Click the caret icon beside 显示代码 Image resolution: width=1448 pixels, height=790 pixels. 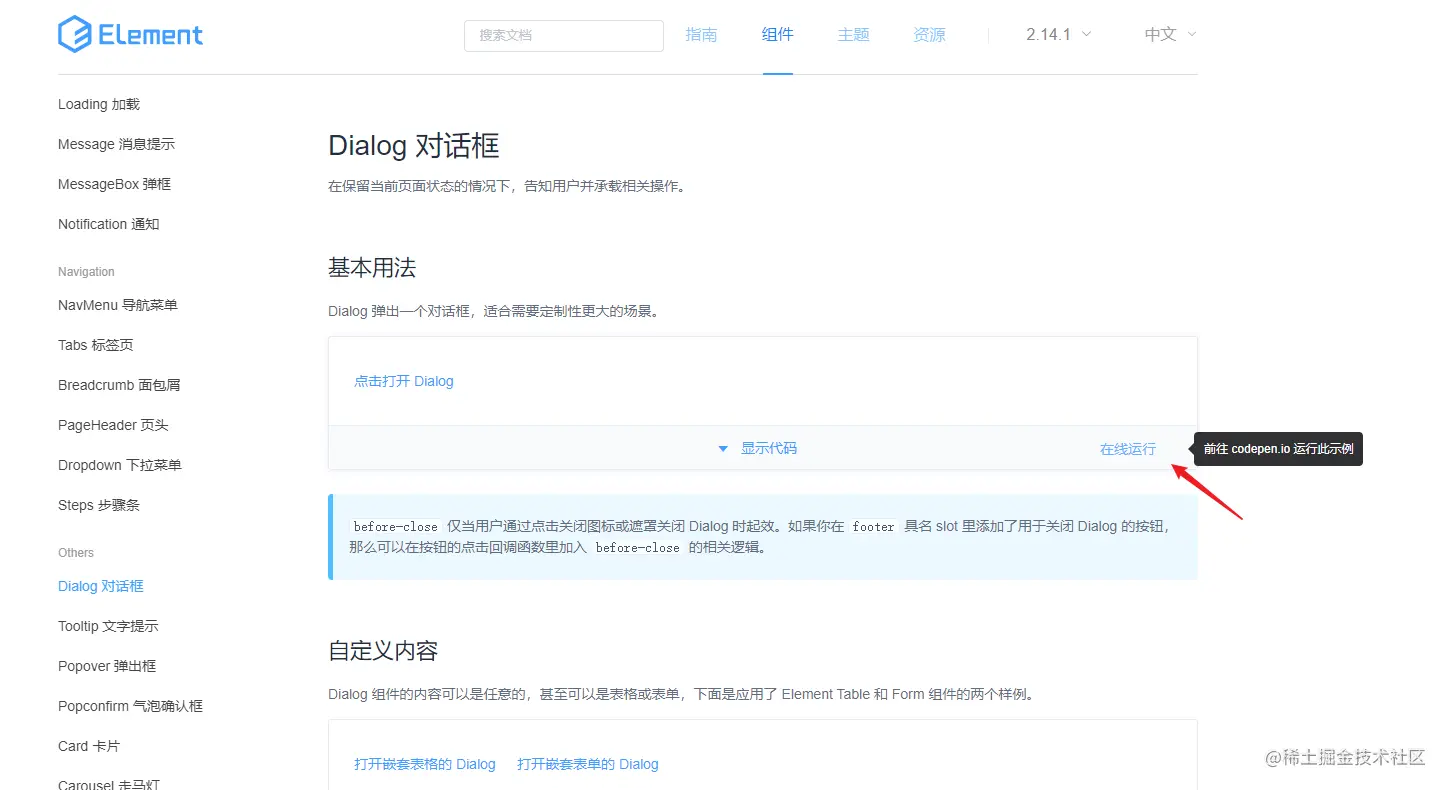point(723,449)
